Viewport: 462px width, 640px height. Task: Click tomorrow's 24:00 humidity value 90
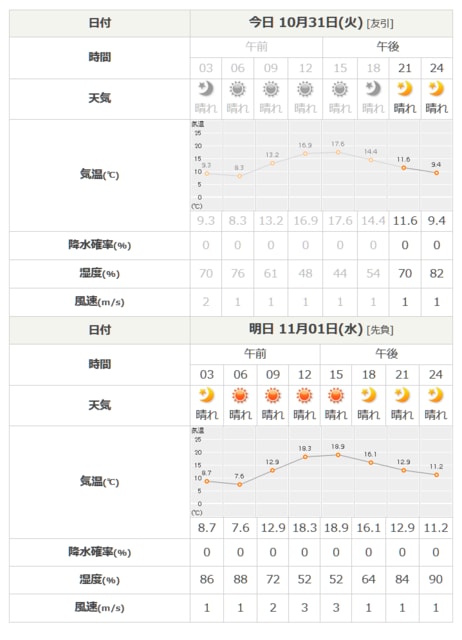coord(435,579)
